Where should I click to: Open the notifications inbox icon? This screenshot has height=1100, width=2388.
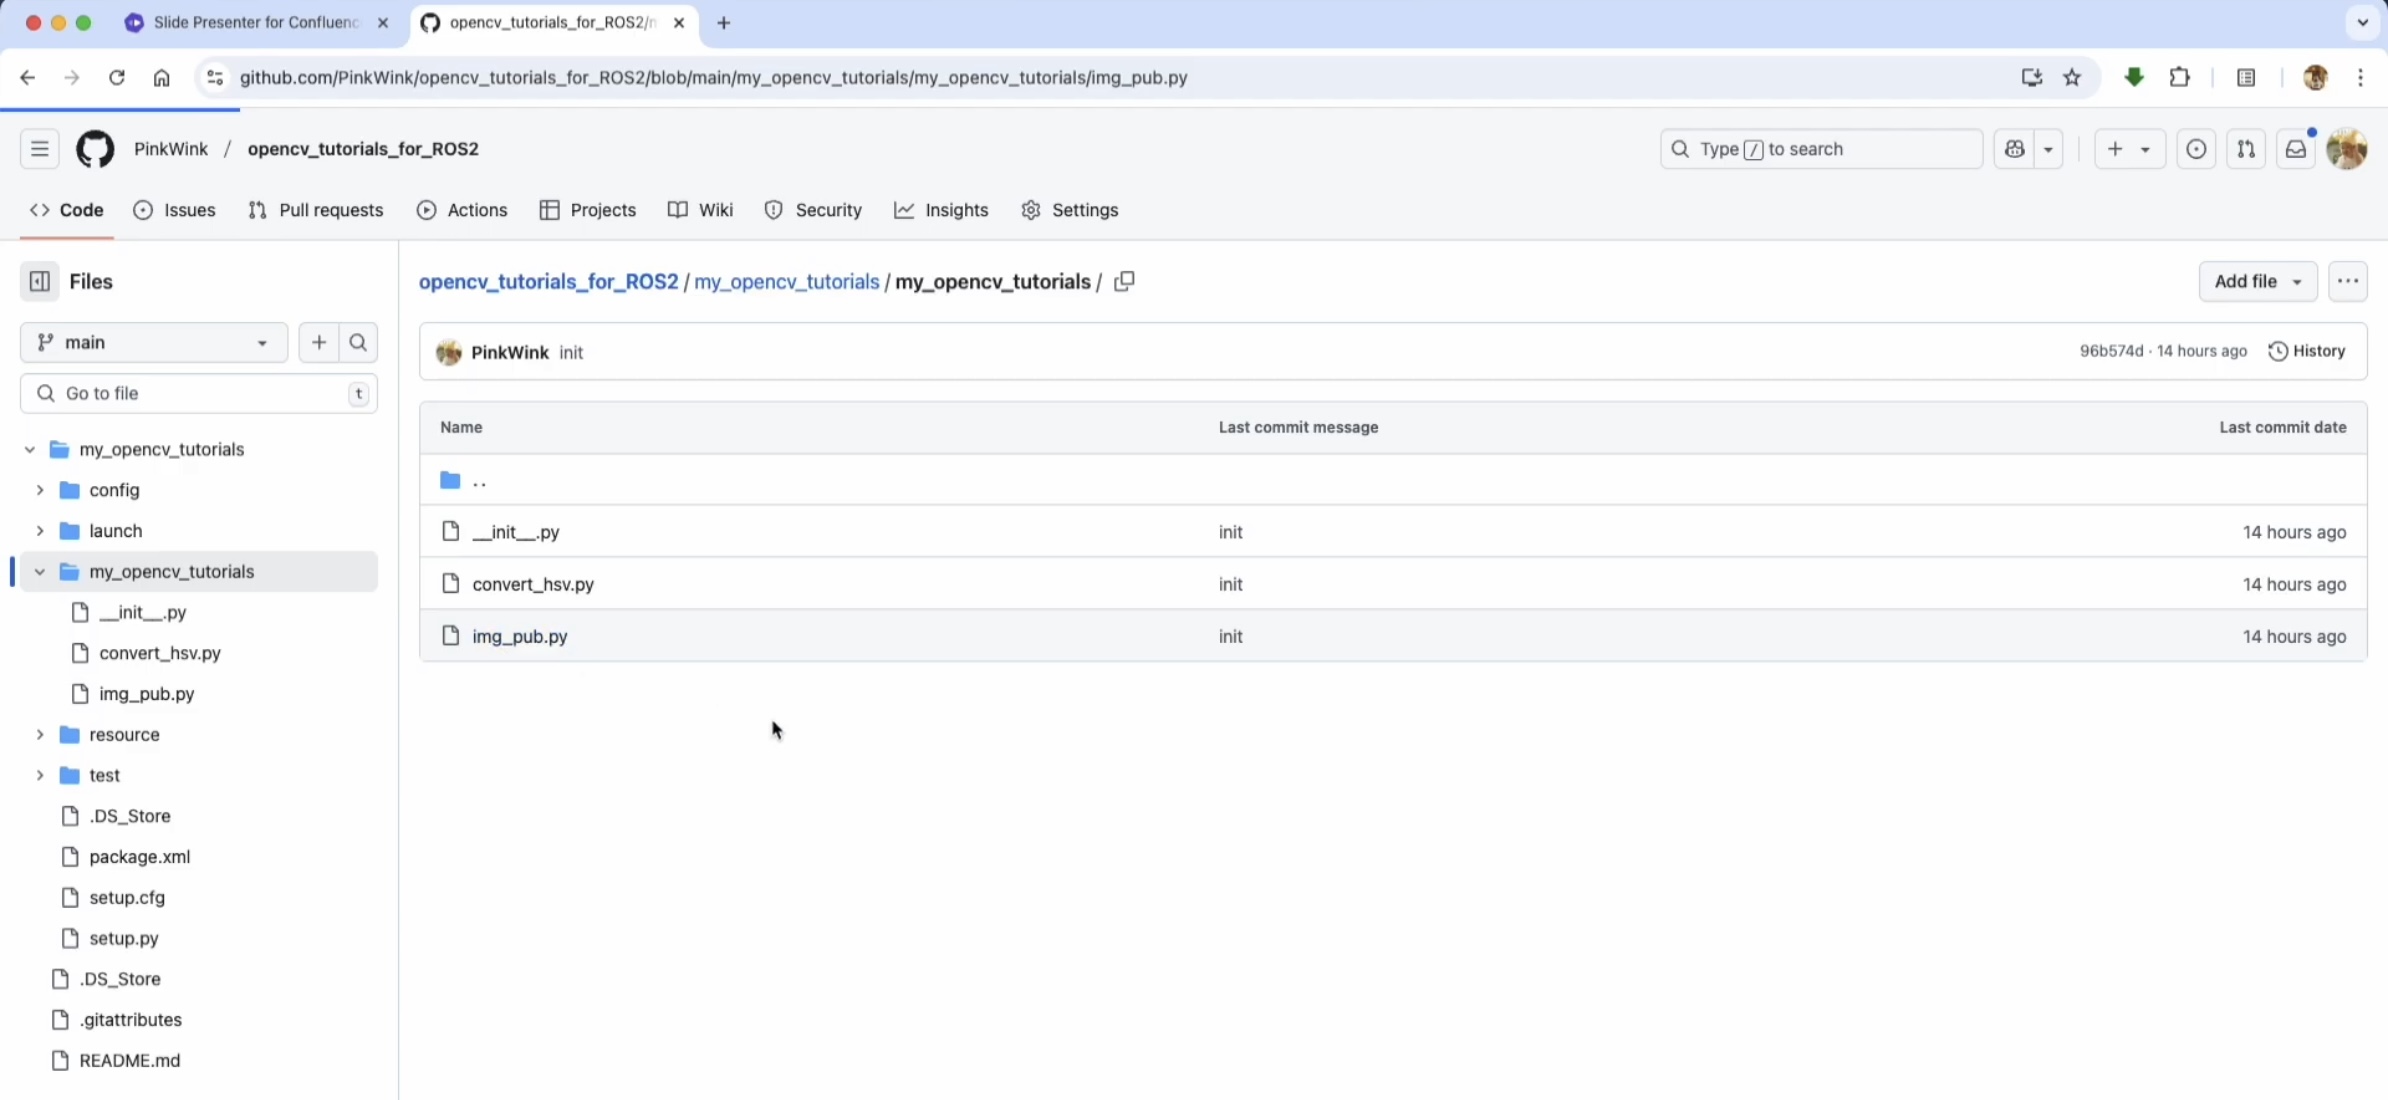[2296, 149]
